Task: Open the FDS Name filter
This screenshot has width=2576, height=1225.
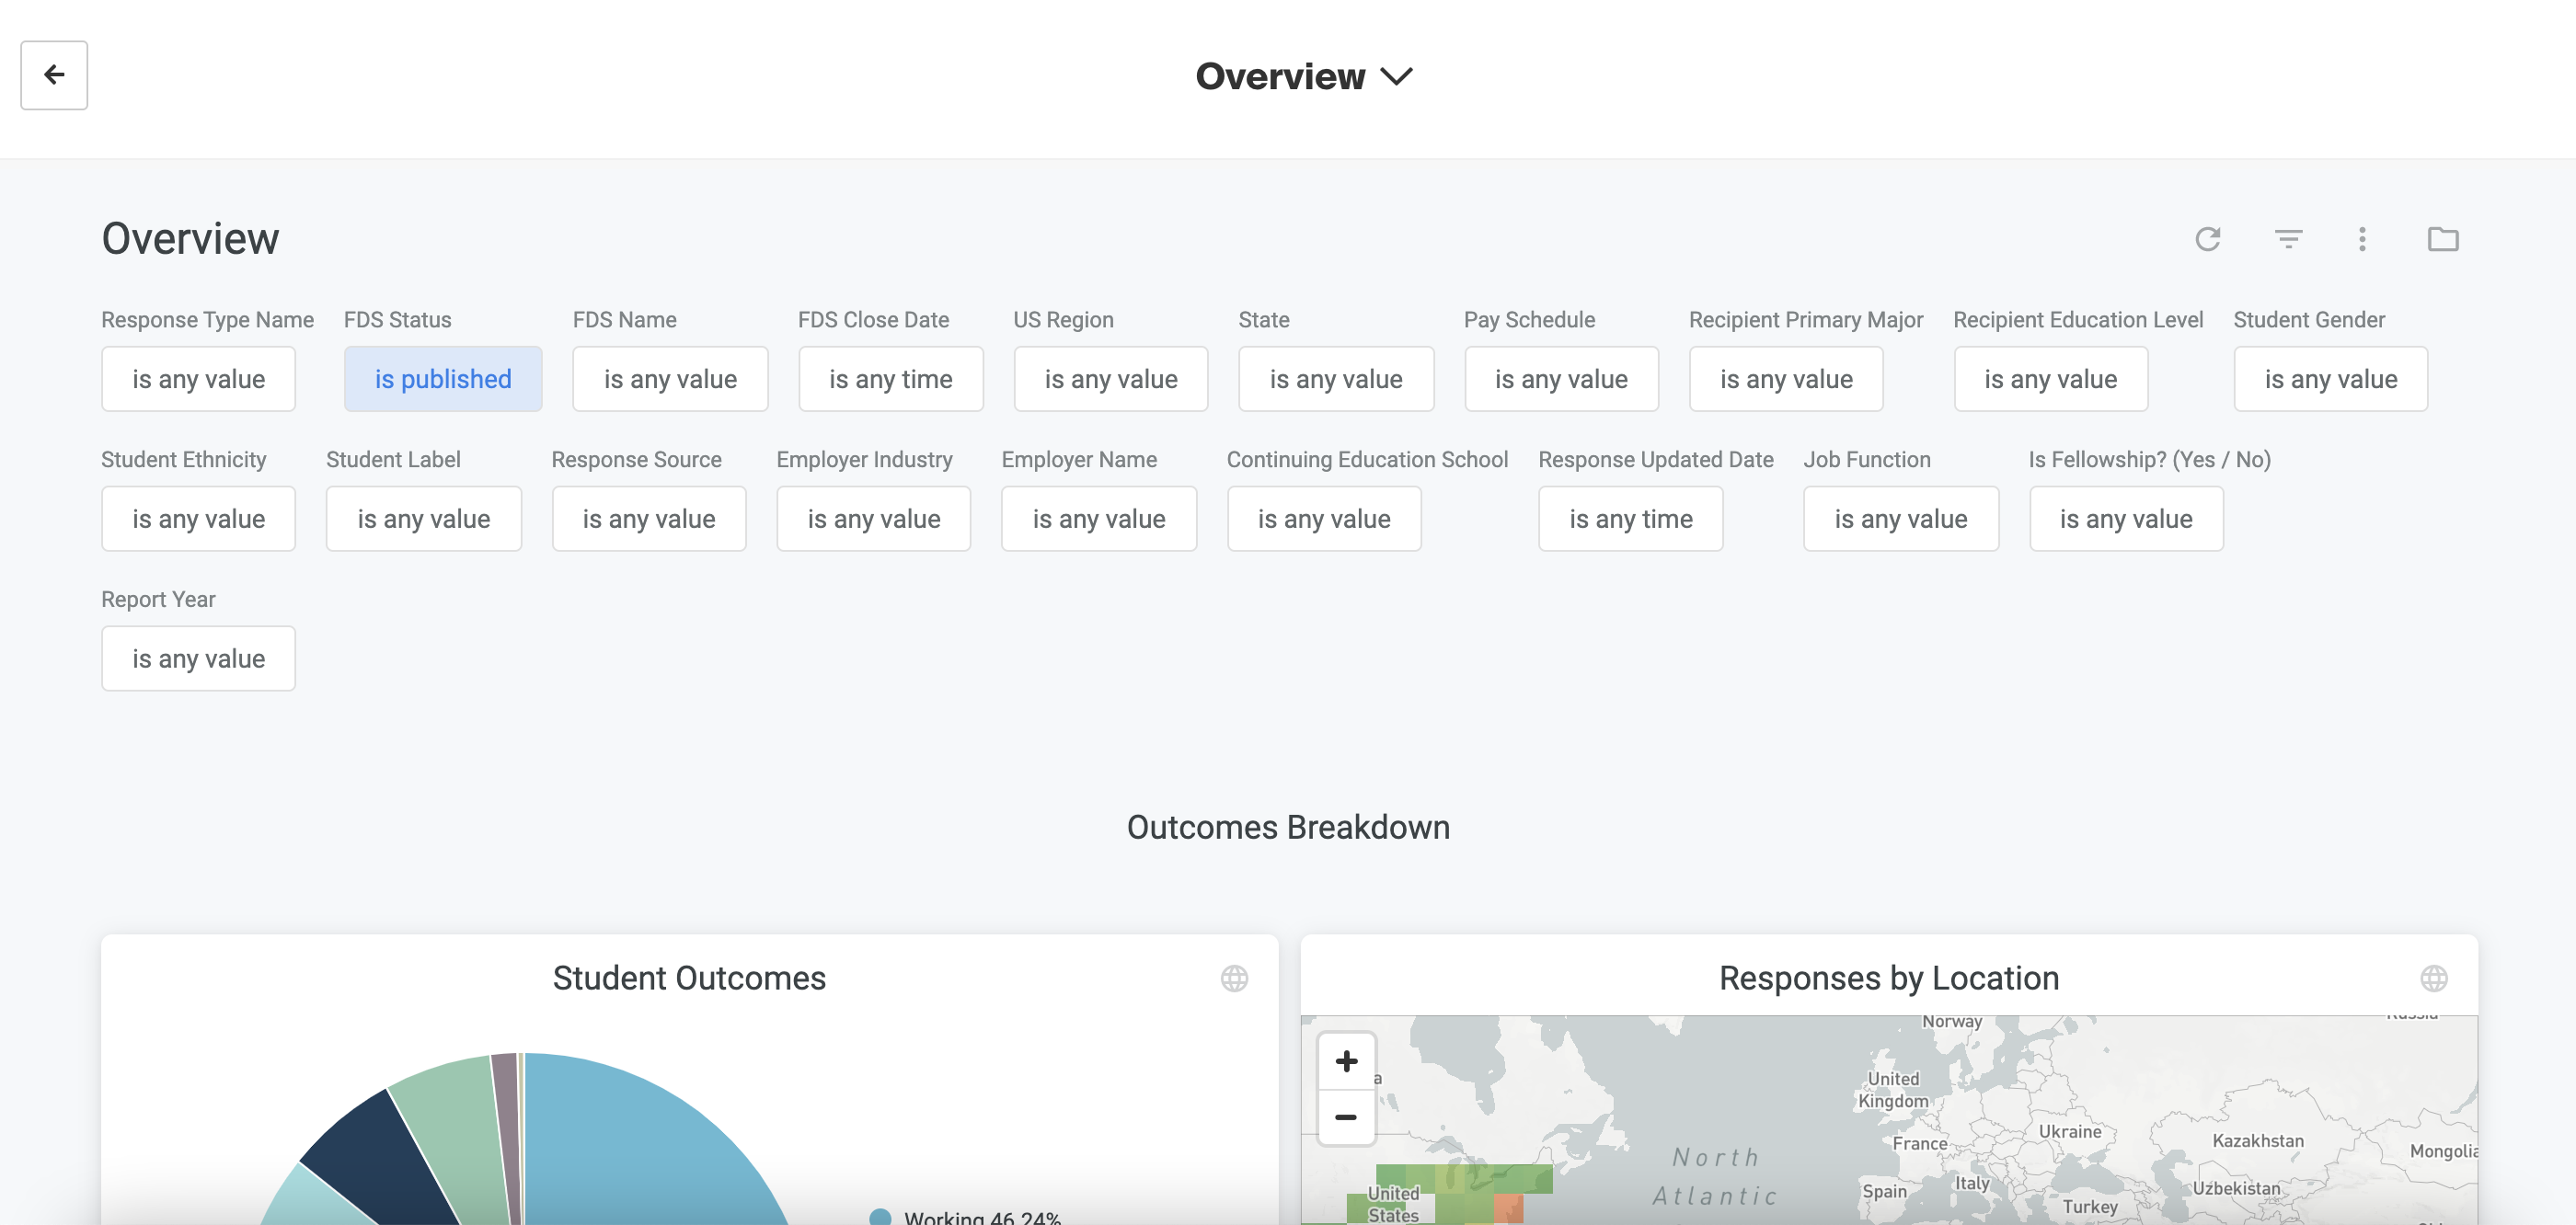Action: point(670,379)
